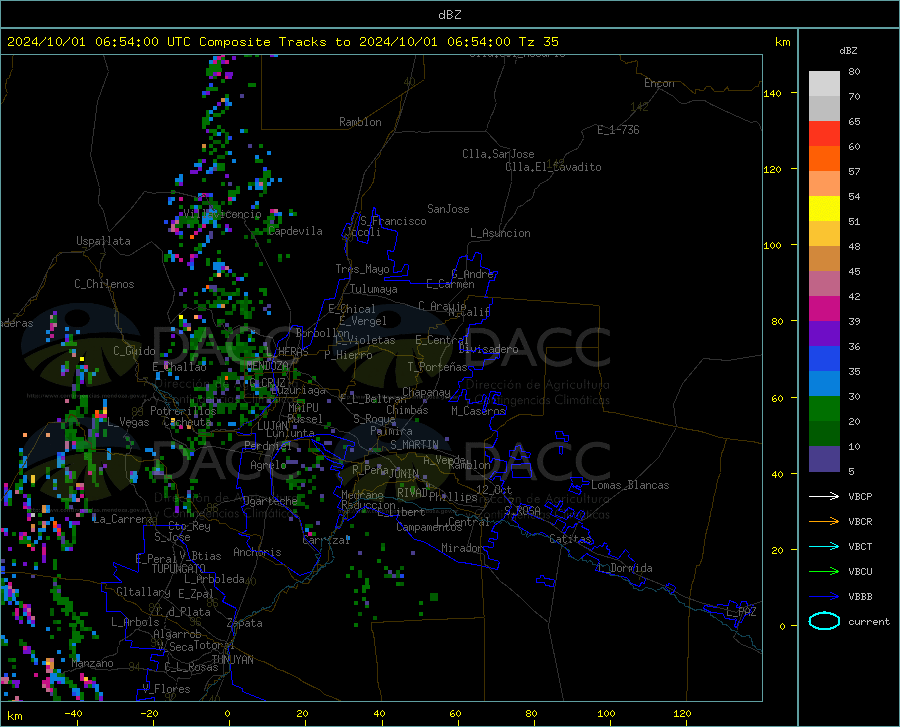
Task: Click the TUPUNGATO label on the map
Action: point(179,569)
